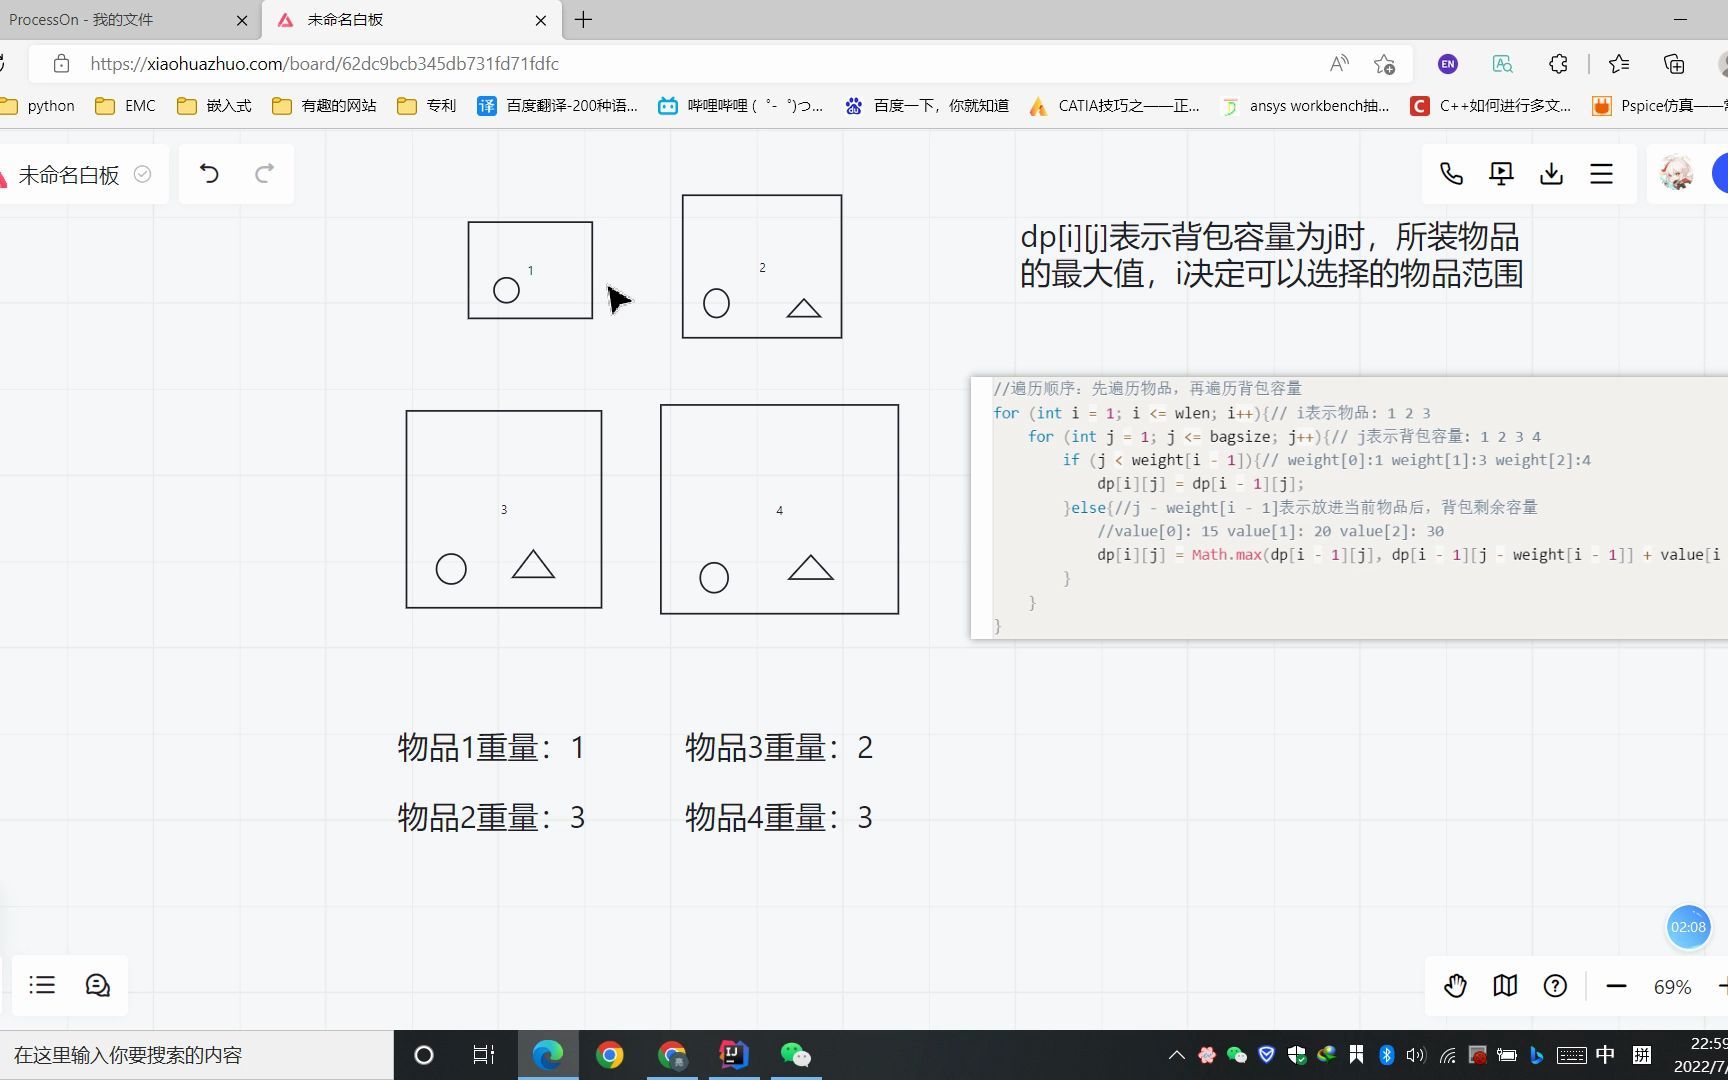1728x1080 pixels.
Task: Toggle the minimap view
Action: [1504, 986]
